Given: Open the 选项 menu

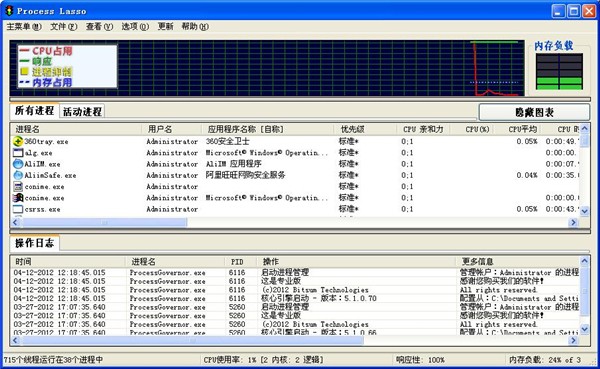Looking at the screenshot, I should 135,26.
